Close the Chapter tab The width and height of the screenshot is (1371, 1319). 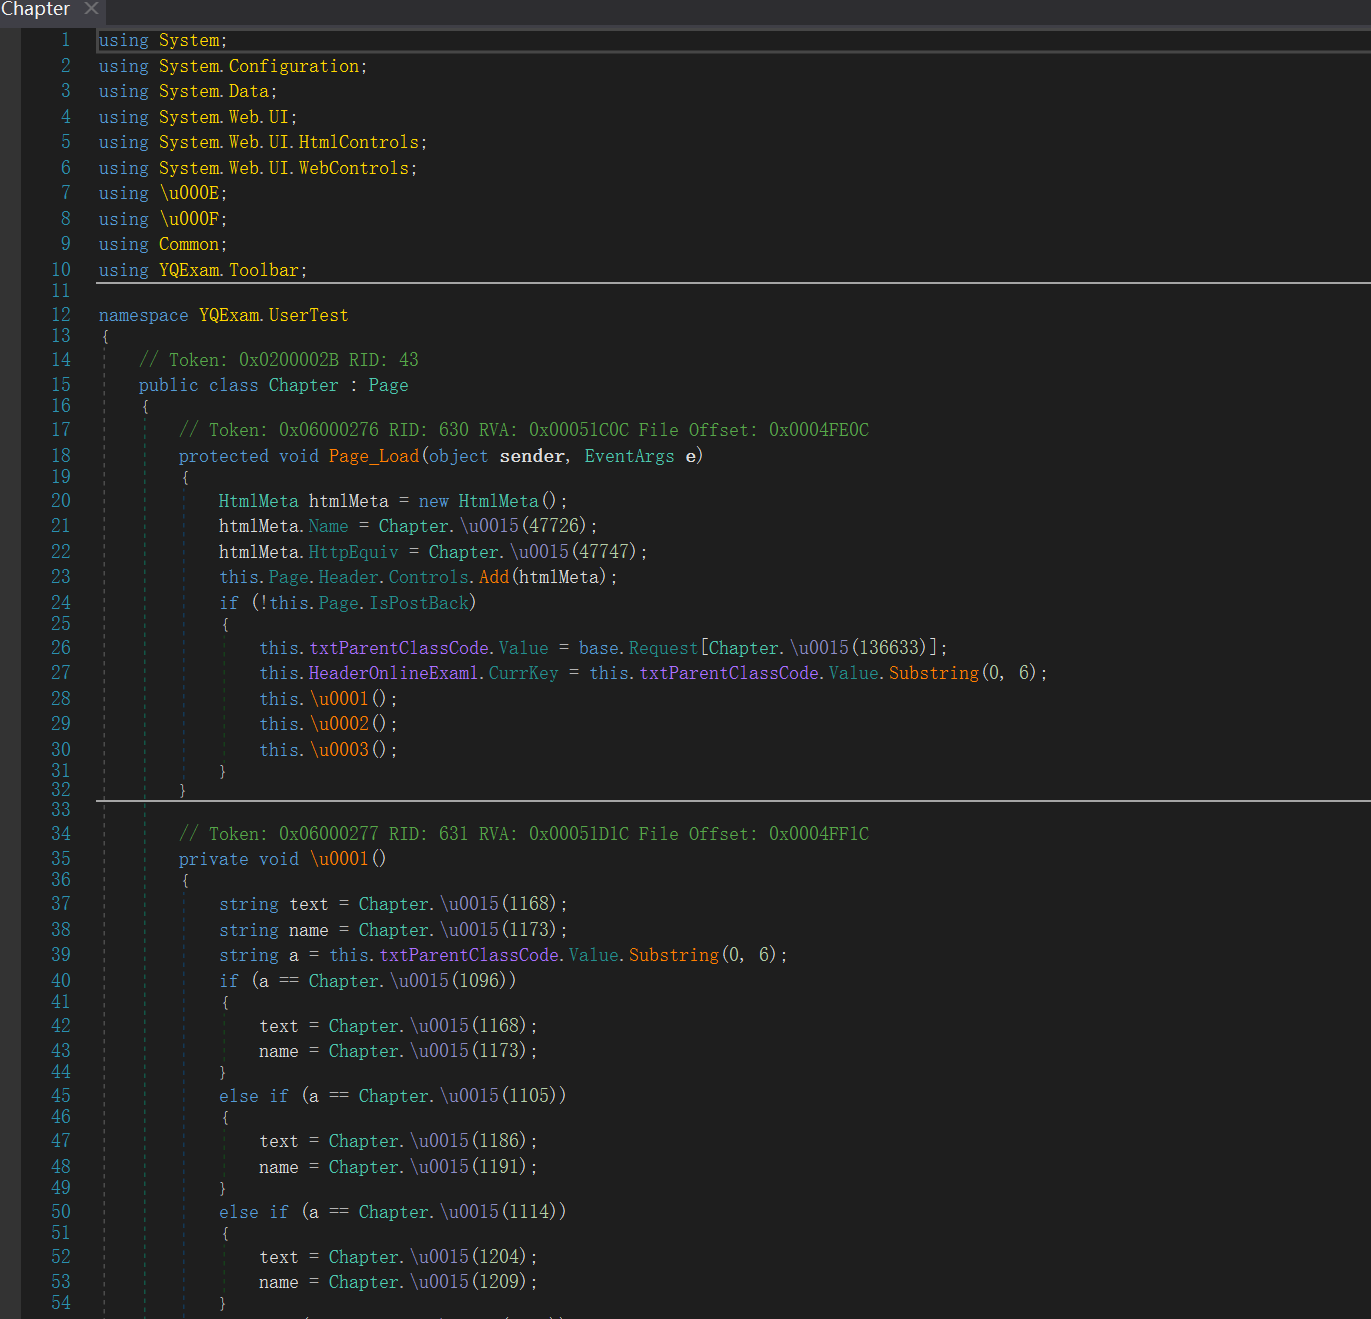(x=91, y=9)
